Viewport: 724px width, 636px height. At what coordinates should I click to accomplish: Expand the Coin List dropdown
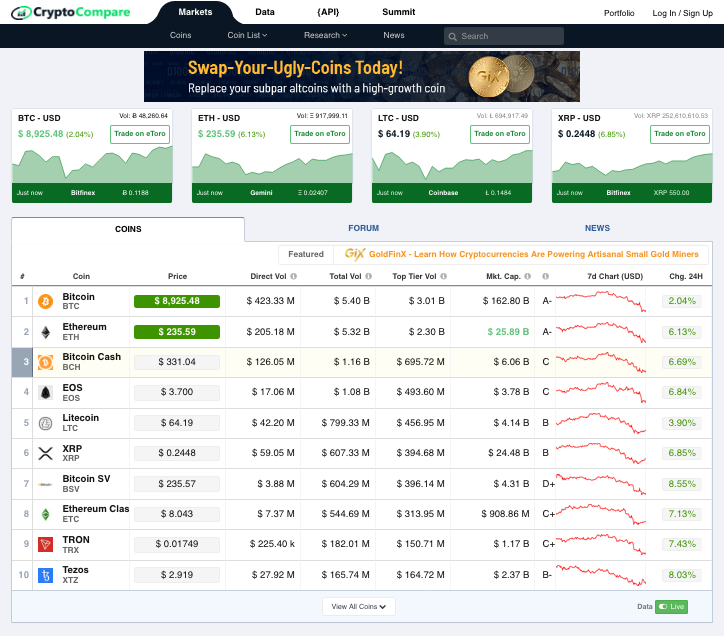tap(247, 36)
